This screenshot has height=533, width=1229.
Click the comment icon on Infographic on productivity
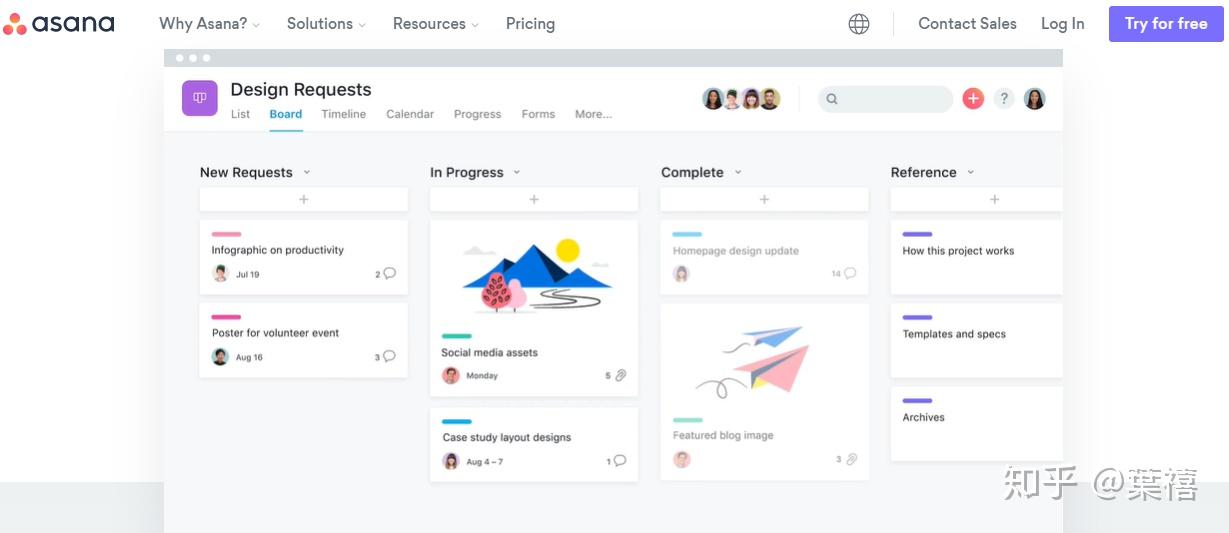point(389,273)
